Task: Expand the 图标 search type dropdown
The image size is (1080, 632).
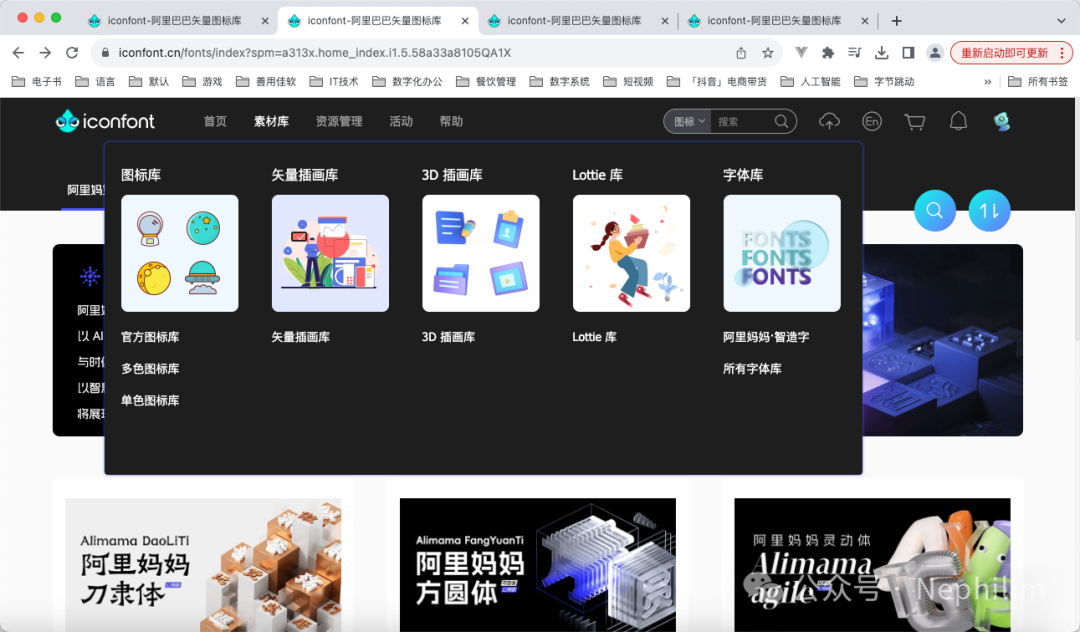Action: (688, 121)
